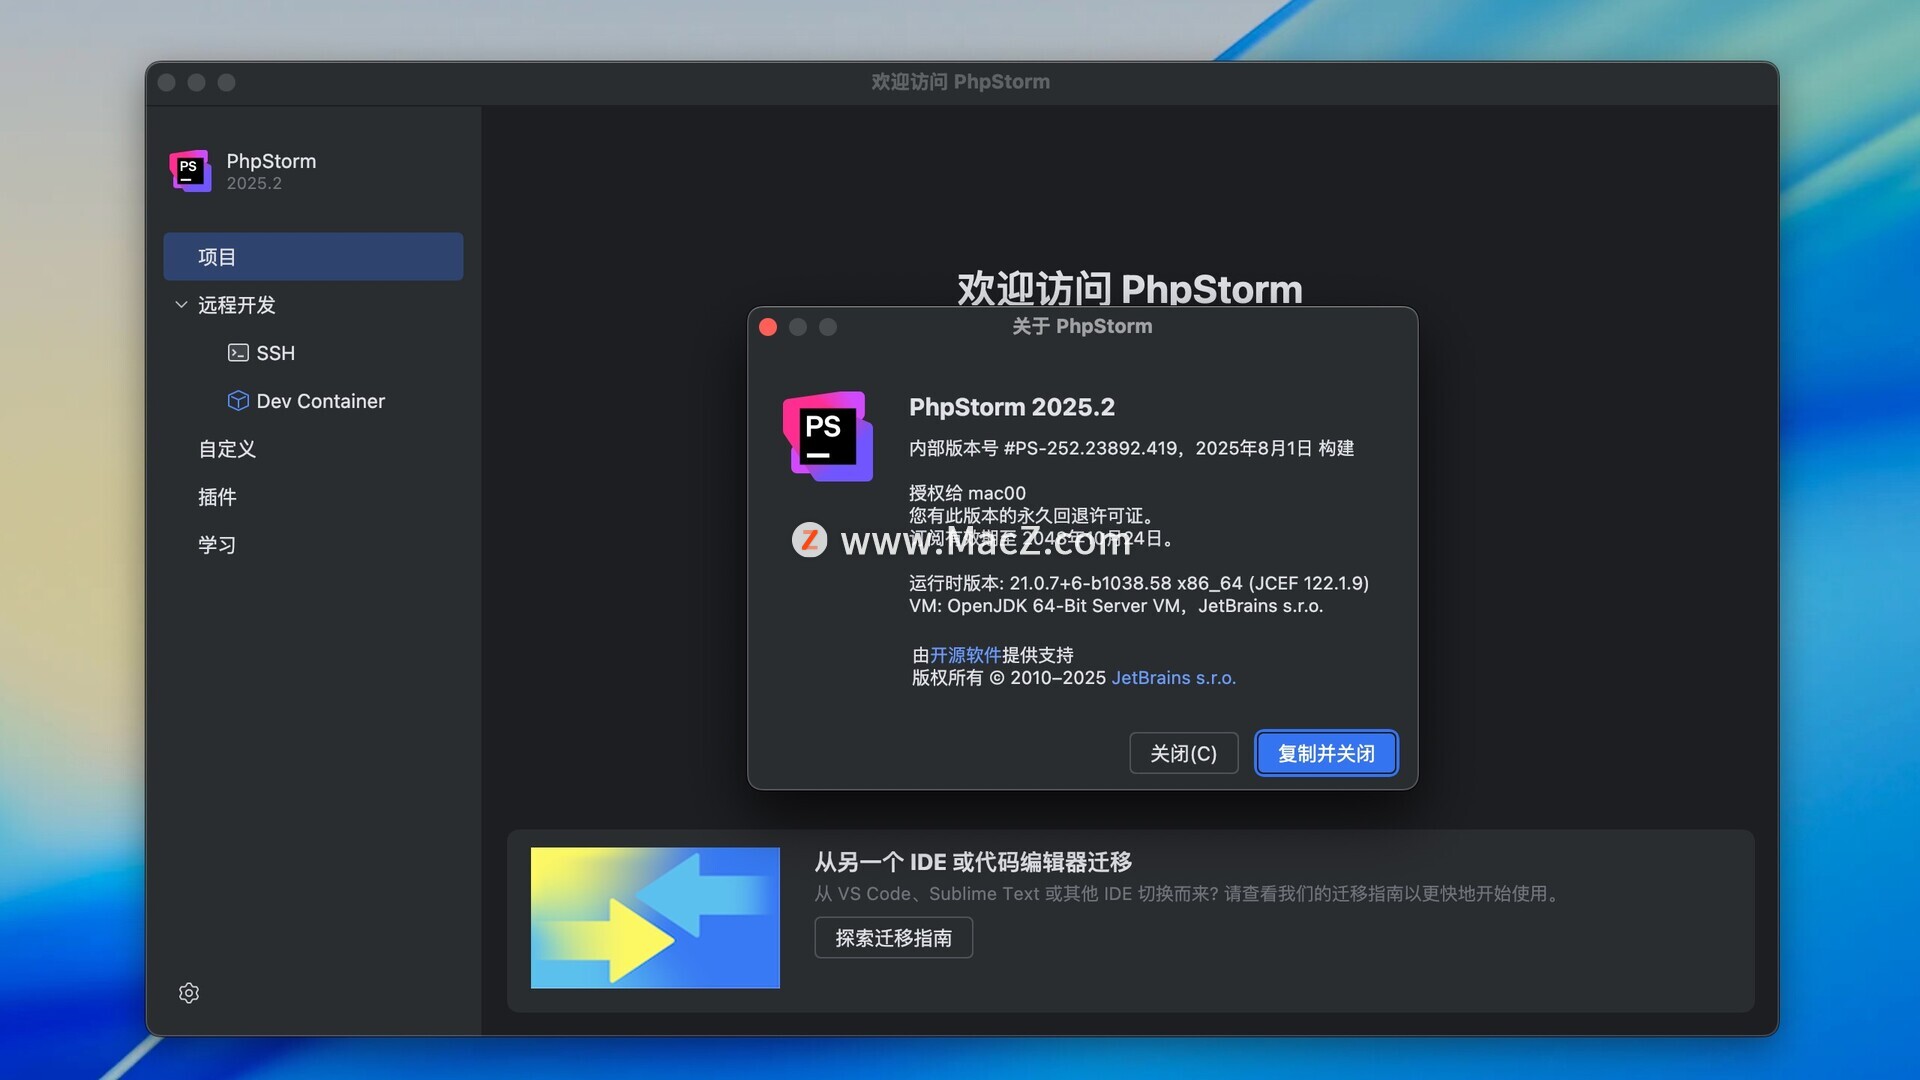
Task: Click the 2025.2 version label under PhpStorm
Action: click(x=254, y=183)
